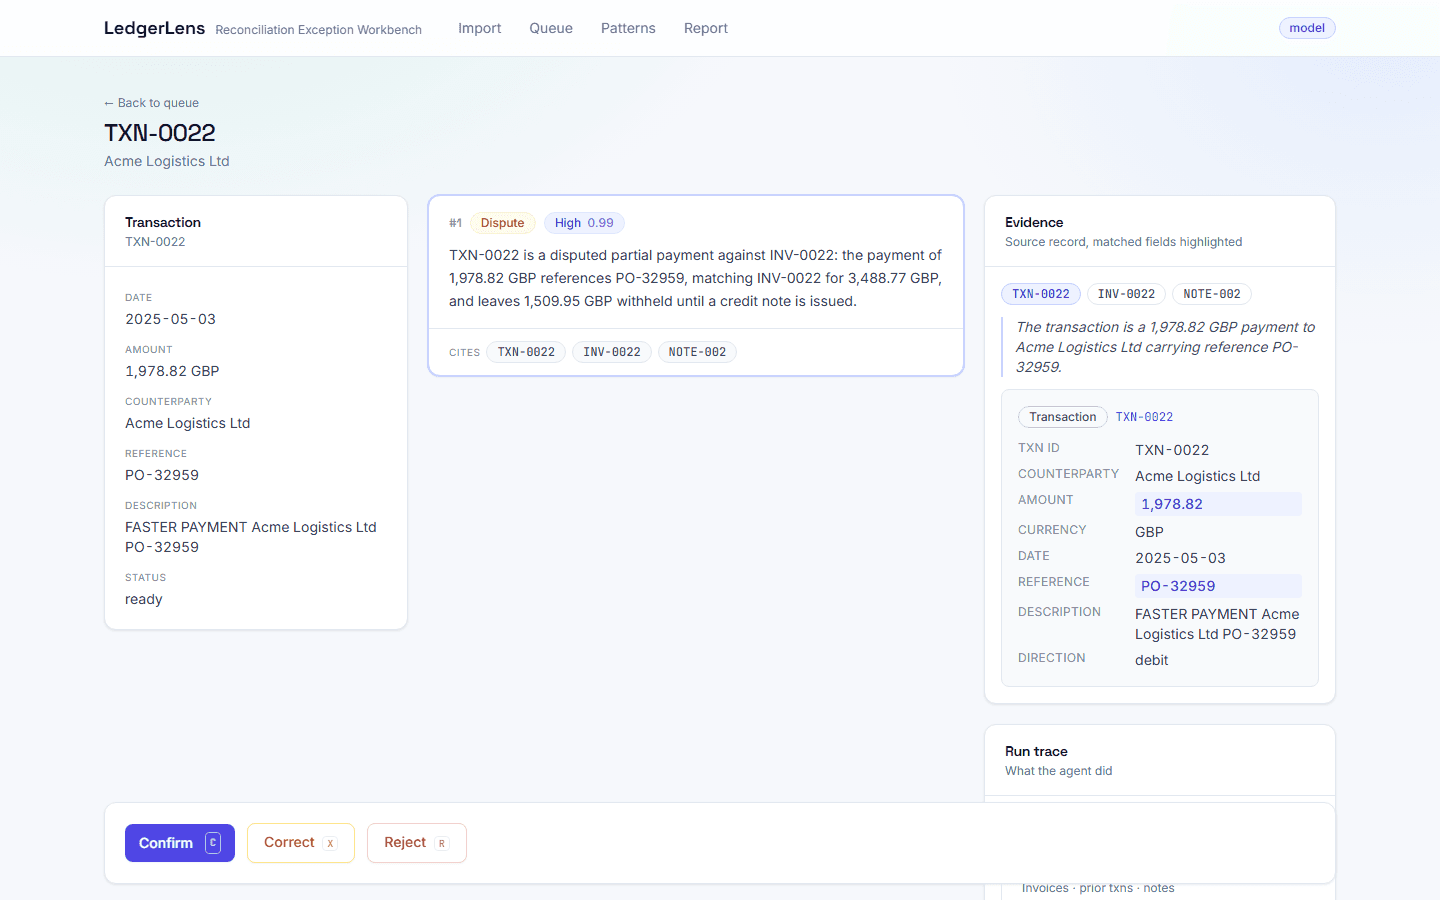
Task: Click the TXN-0022 page title
Action: pos(160,133)
